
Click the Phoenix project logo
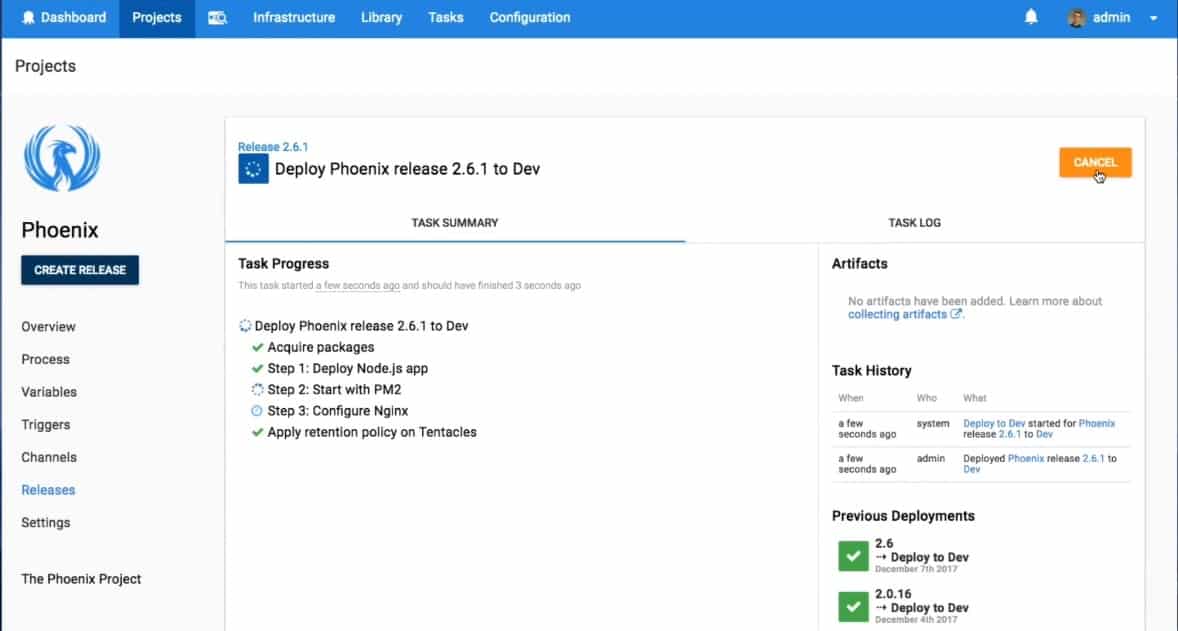(62, 158)
